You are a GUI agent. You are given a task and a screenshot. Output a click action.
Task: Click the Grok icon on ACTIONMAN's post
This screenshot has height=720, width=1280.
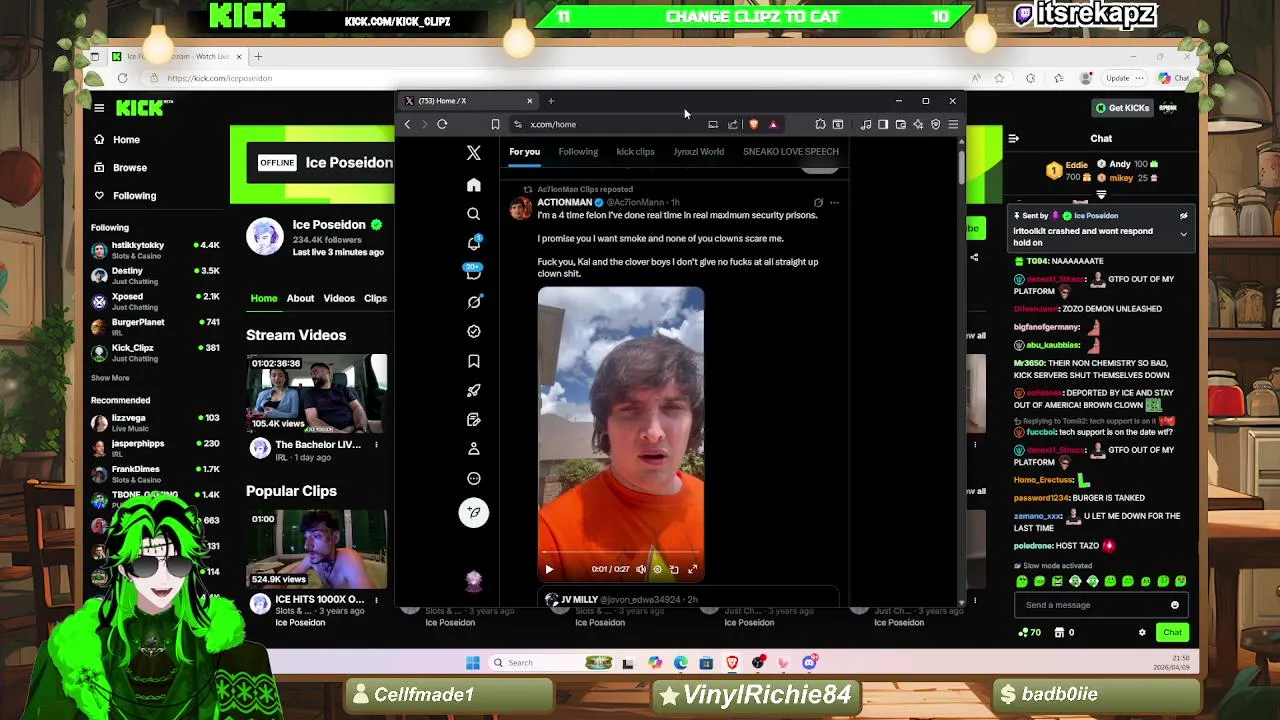click(x=818, y=203)
